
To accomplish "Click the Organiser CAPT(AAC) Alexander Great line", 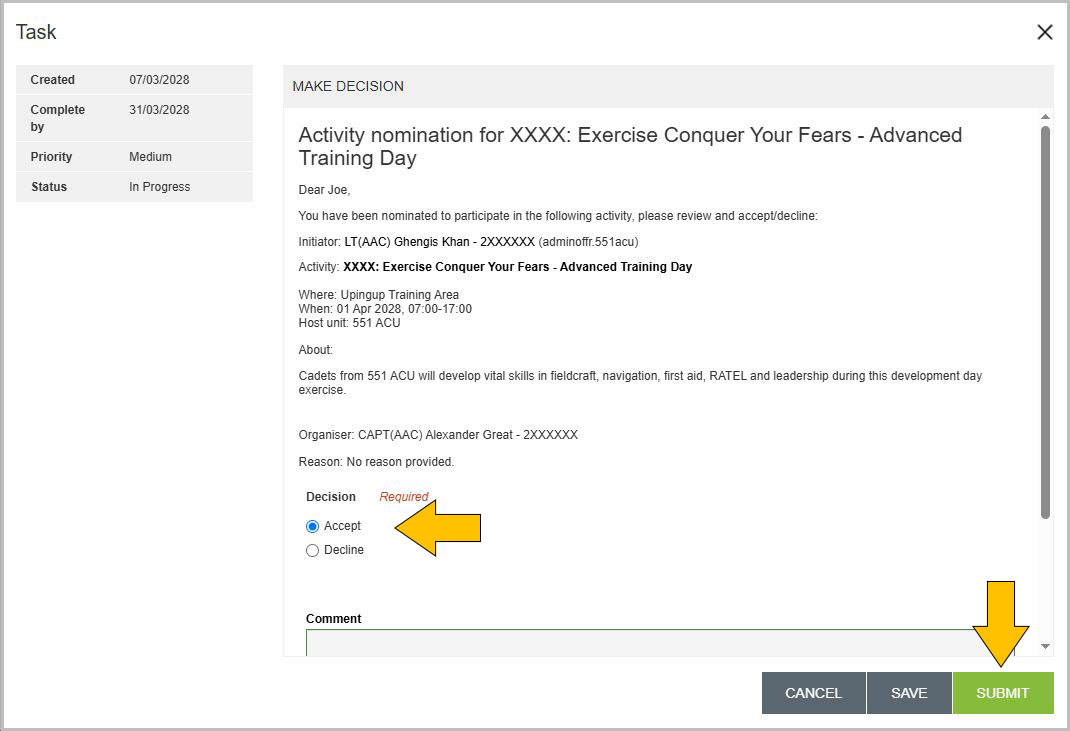I will 438,435.
